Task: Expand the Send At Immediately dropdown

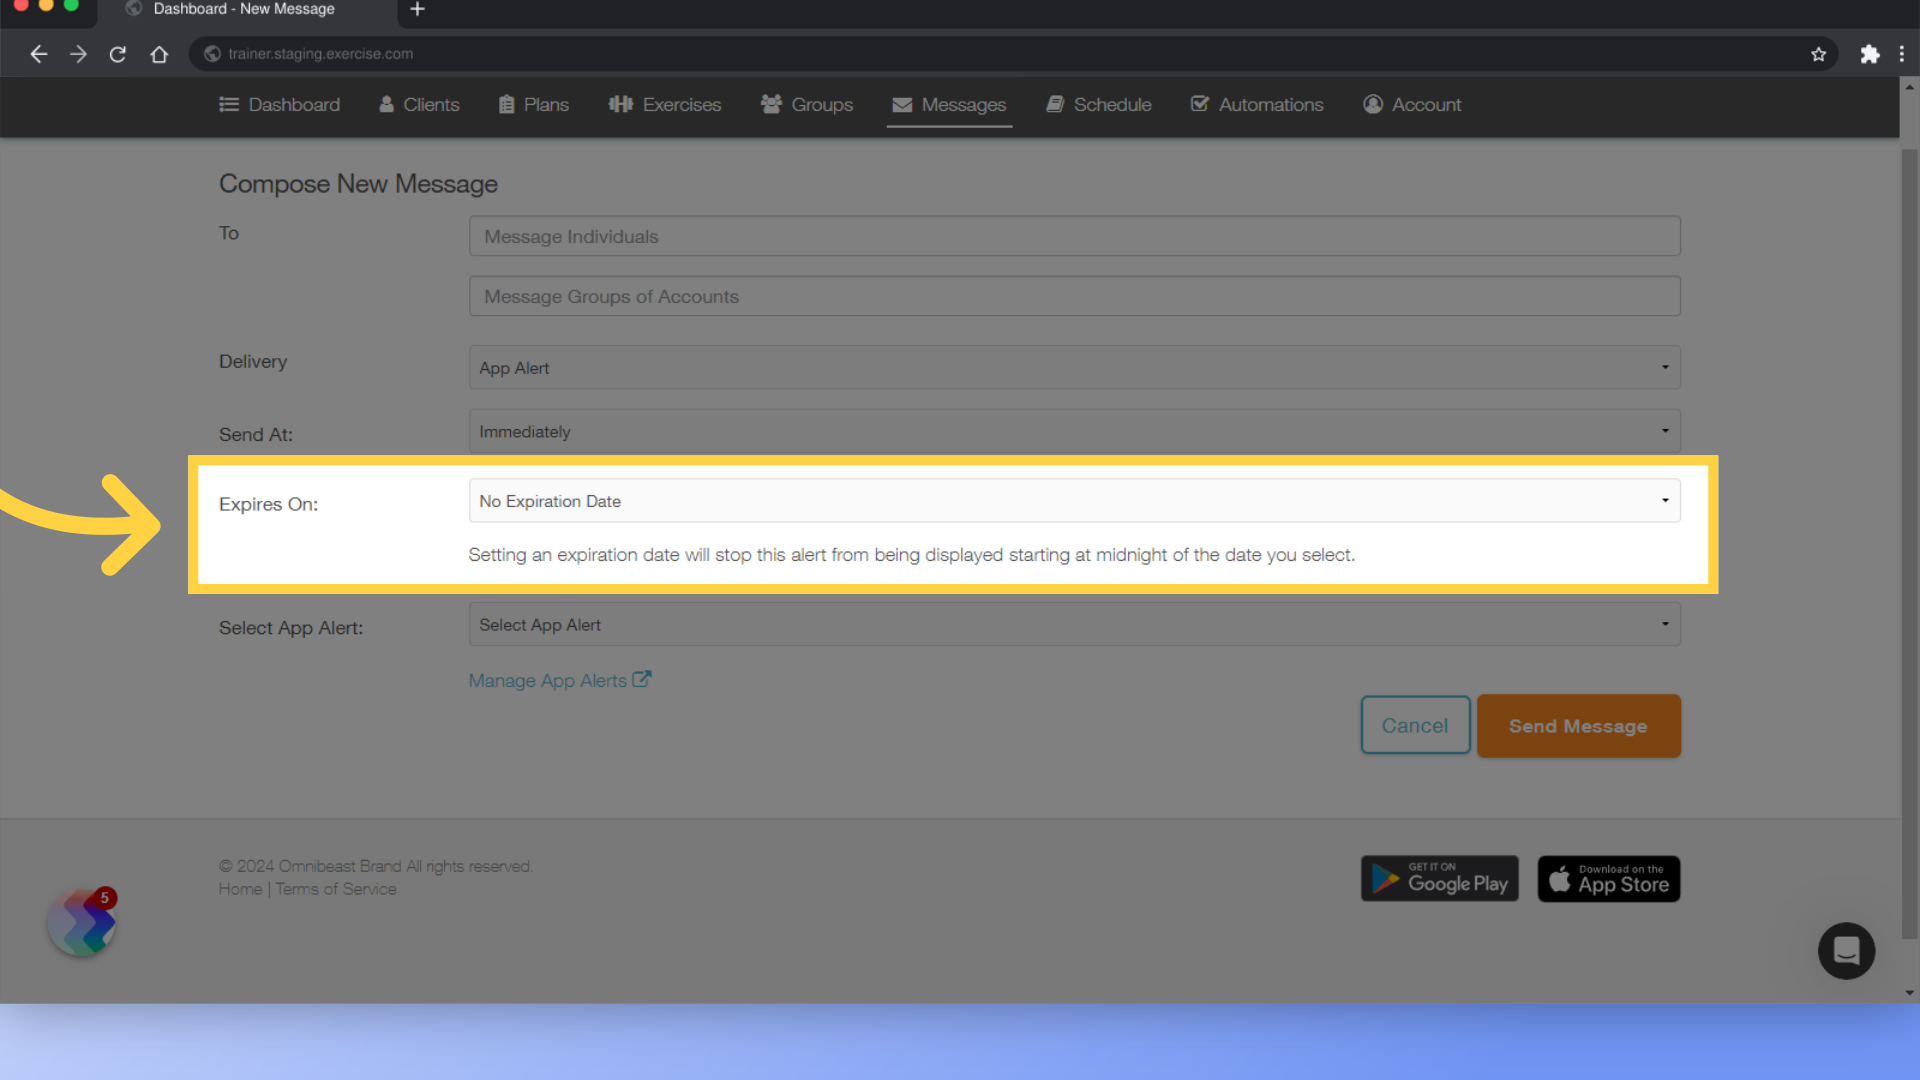Action: click(1075, 431)
